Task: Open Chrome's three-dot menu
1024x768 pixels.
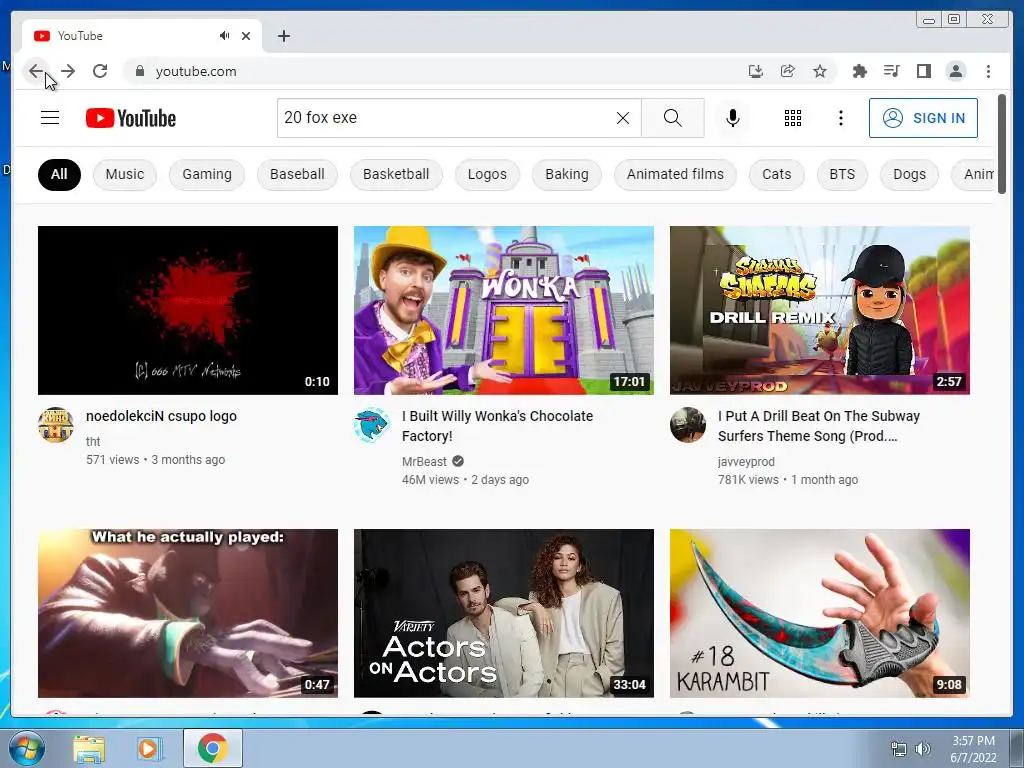Action: click(x=988, y=71)
